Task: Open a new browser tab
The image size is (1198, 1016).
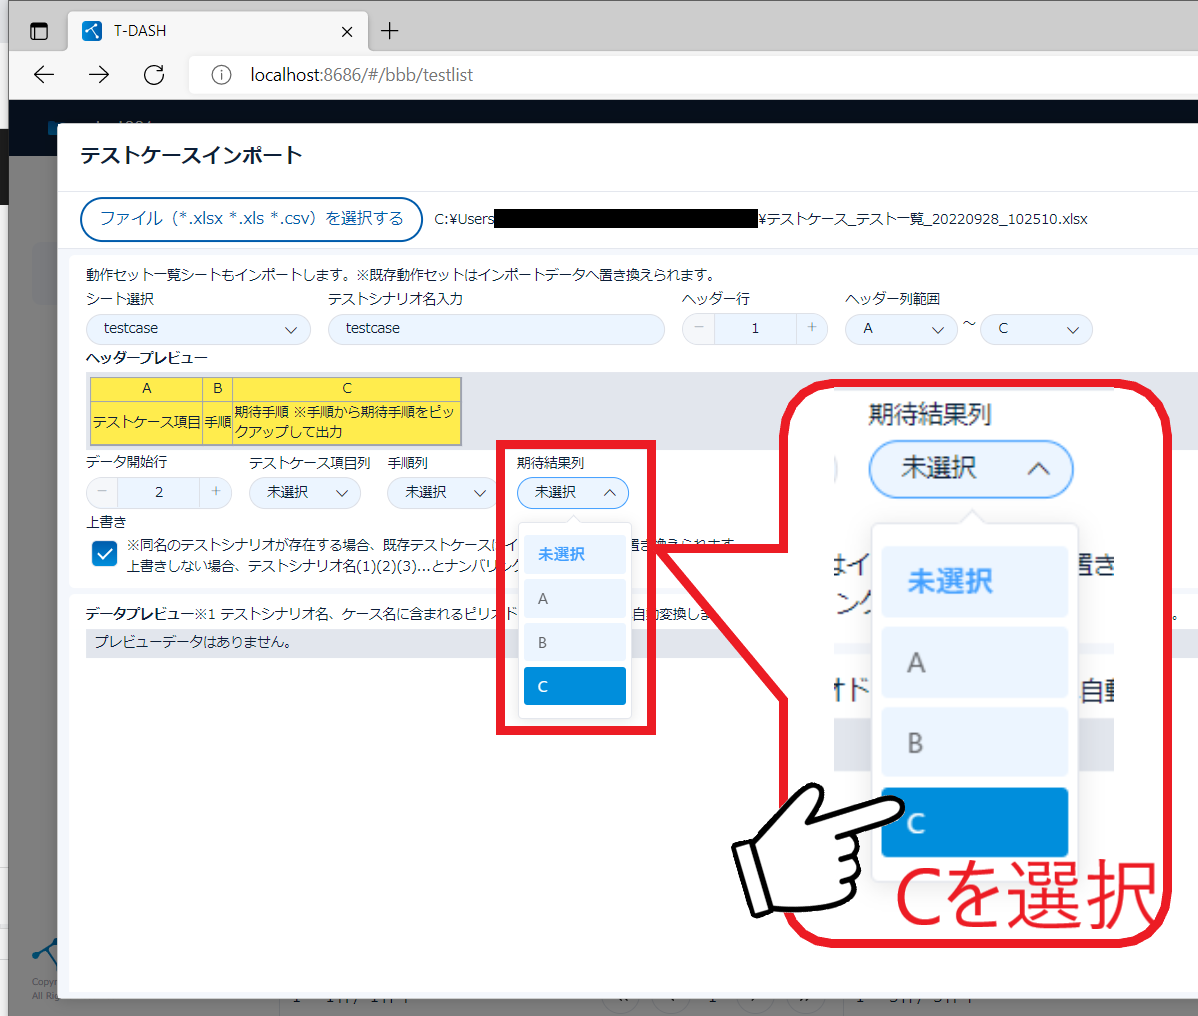Action: (390, 31)
